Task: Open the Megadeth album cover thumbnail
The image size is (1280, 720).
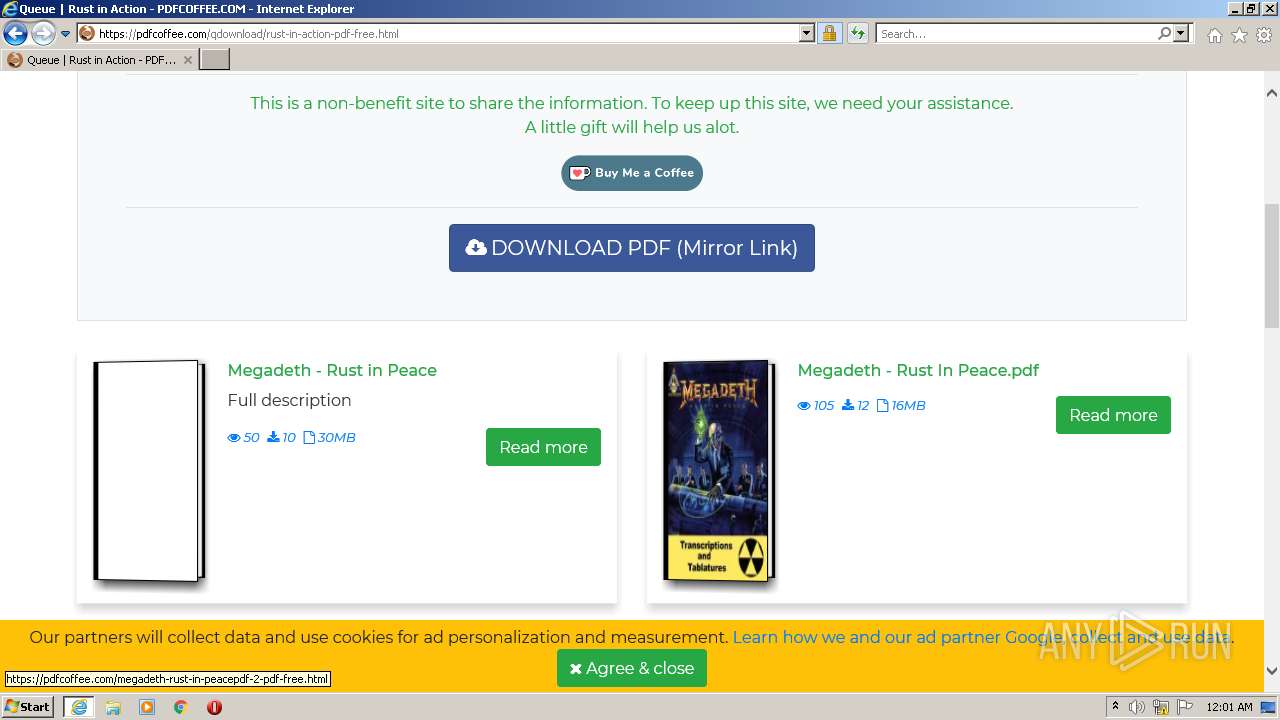Action: pos(719,471)
